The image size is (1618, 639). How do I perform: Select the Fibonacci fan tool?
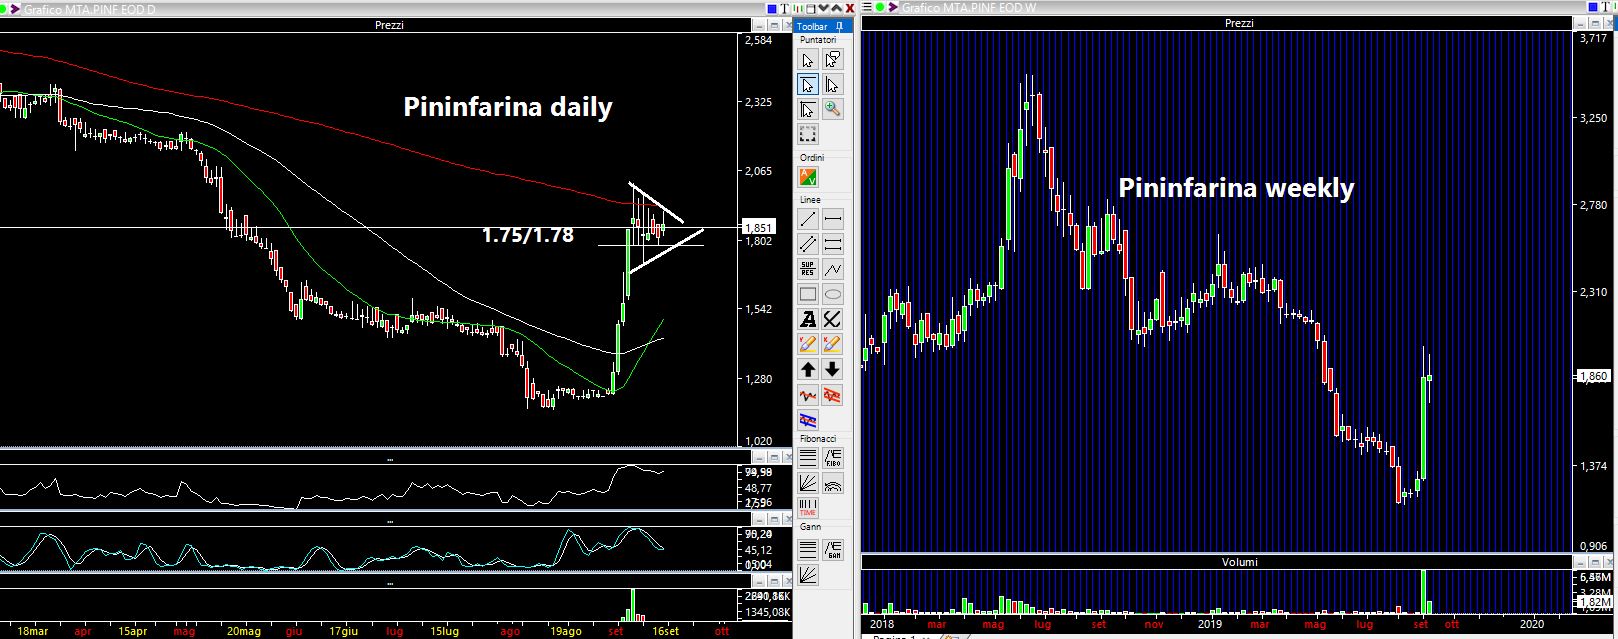pos(808,483)
